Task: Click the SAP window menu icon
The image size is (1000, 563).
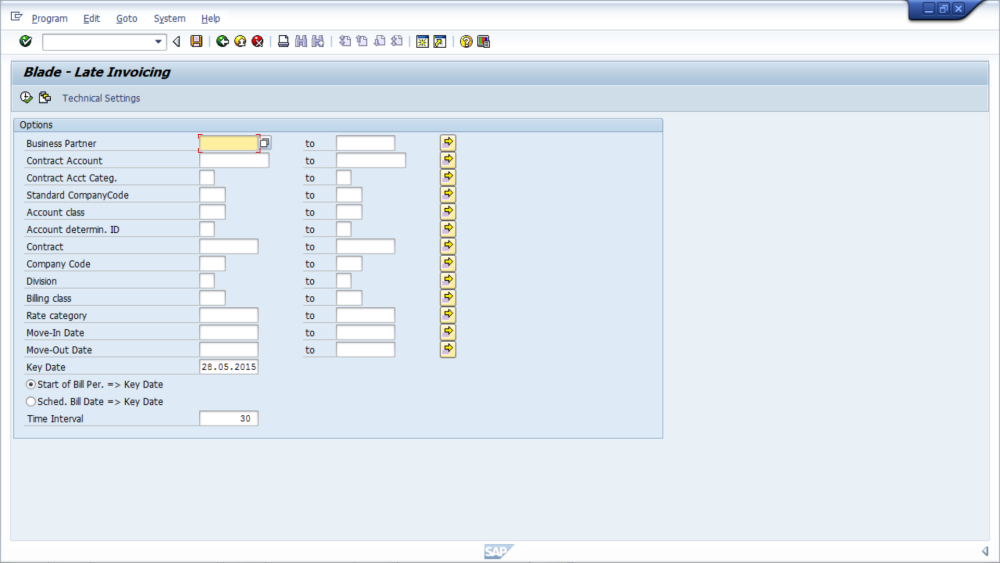Action: pos(17,17)
